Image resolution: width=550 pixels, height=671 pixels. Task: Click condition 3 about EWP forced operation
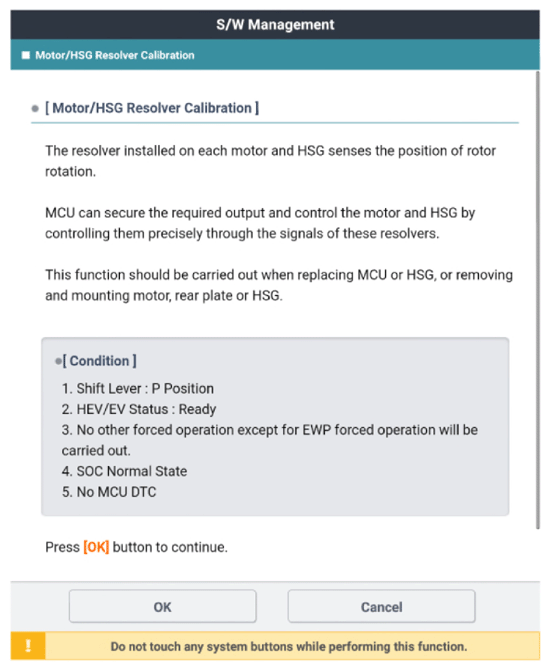click(x=270, y=440)
